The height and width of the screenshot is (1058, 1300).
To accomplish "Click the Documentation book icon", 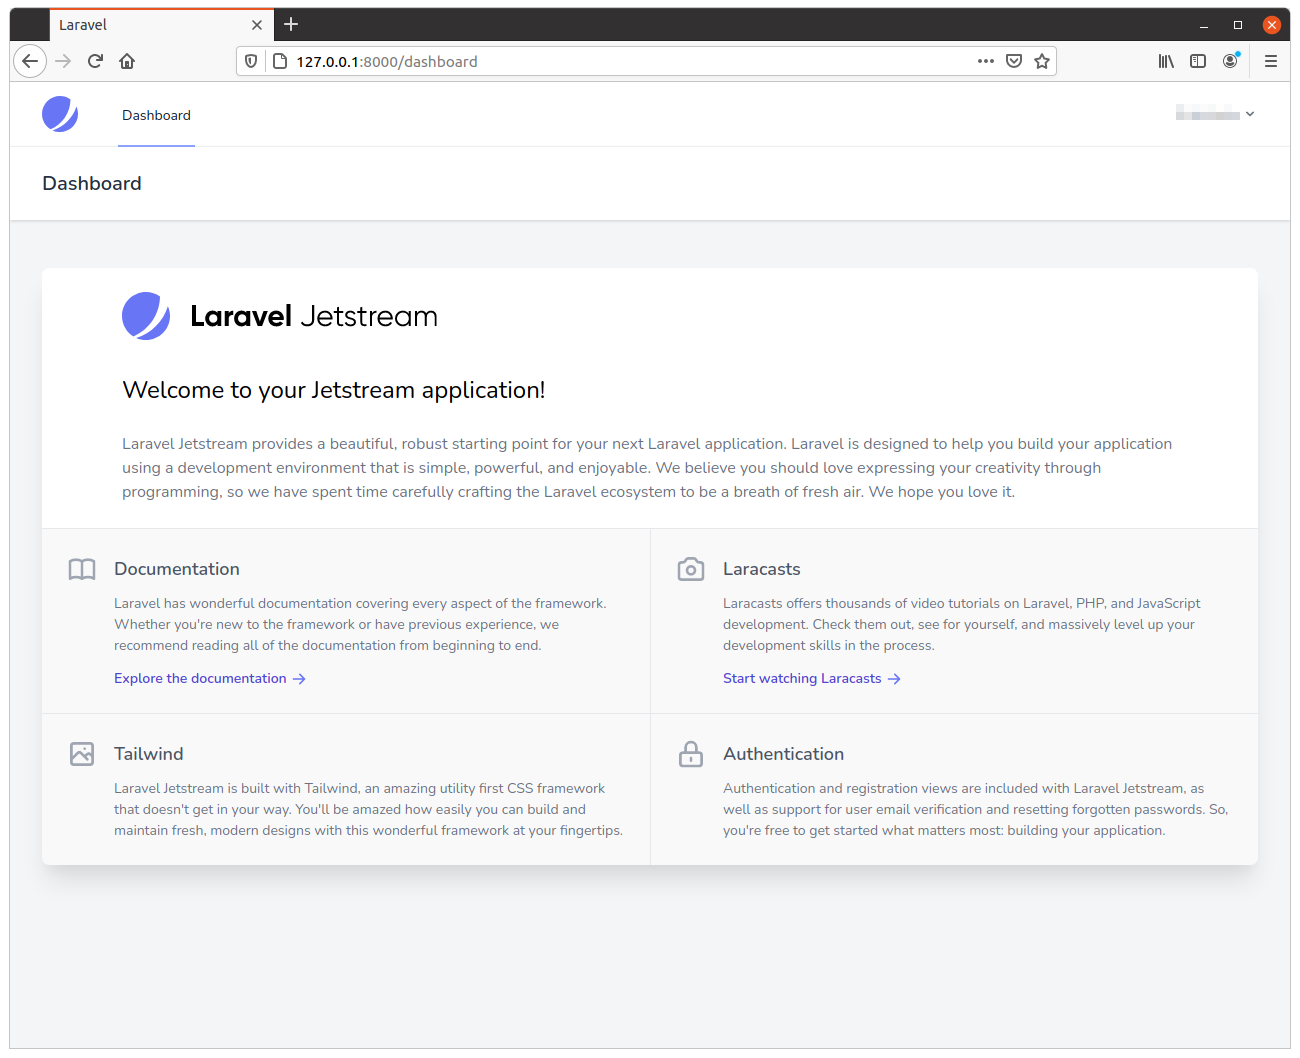I will (x=82, y=569).
